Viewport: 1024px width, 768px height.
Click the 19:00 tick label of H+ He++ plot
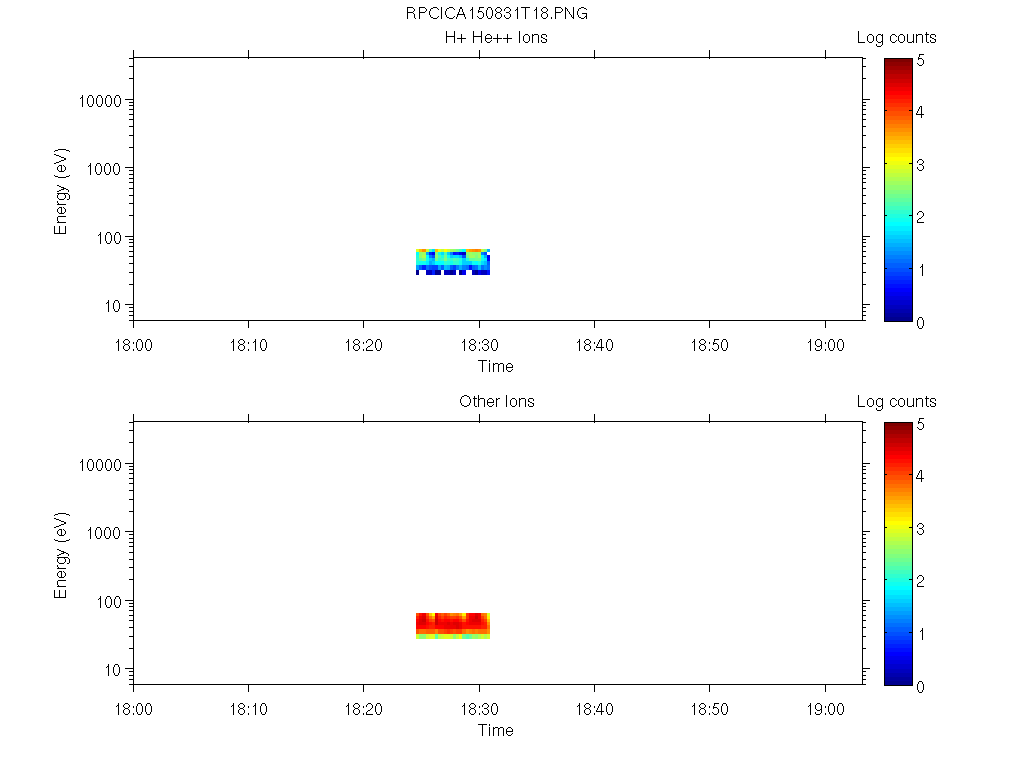[x=825, y=345]
